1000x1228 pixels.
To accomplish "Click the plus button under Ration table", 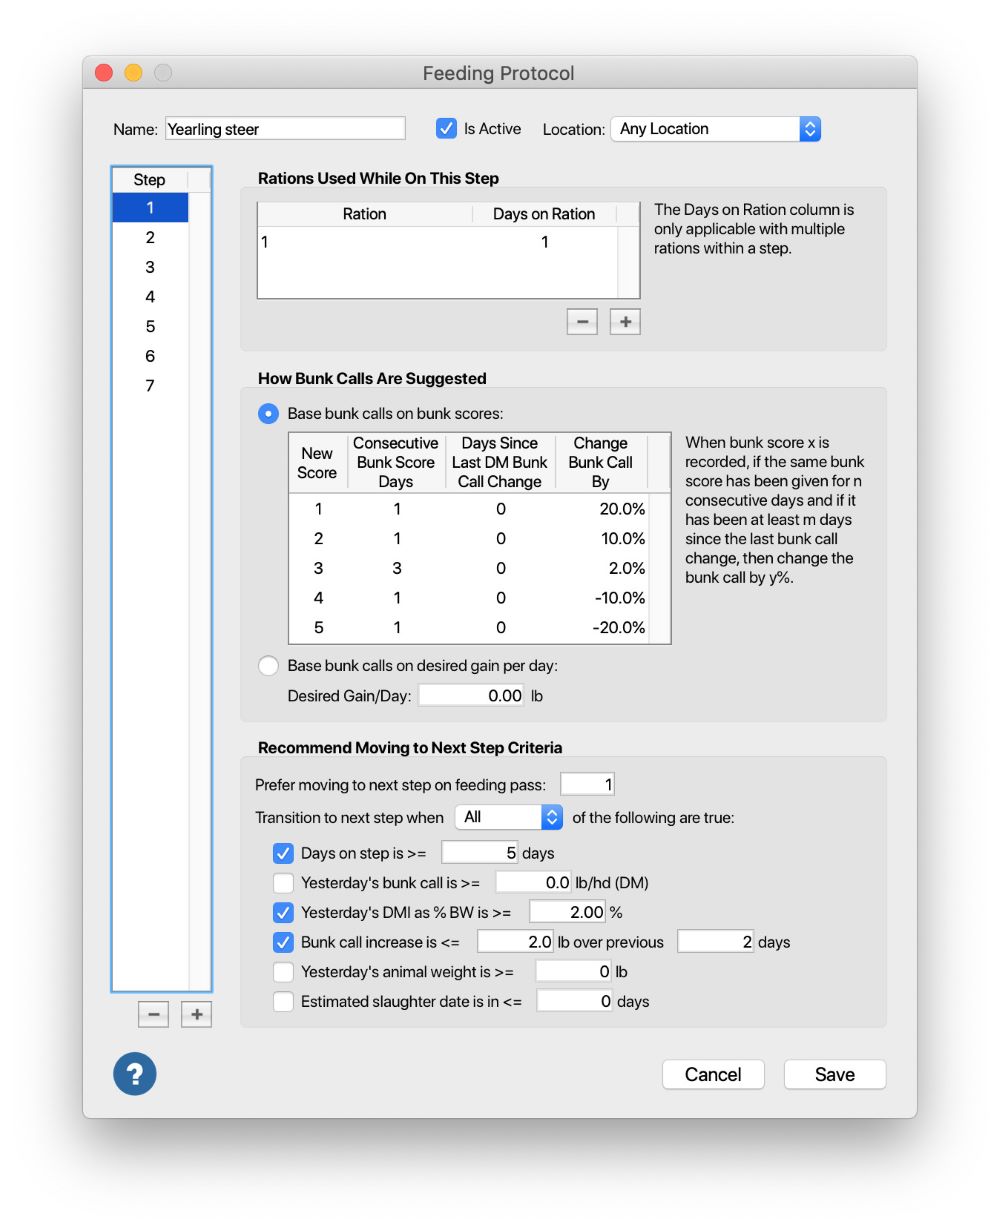I will (x=625, y=322).
